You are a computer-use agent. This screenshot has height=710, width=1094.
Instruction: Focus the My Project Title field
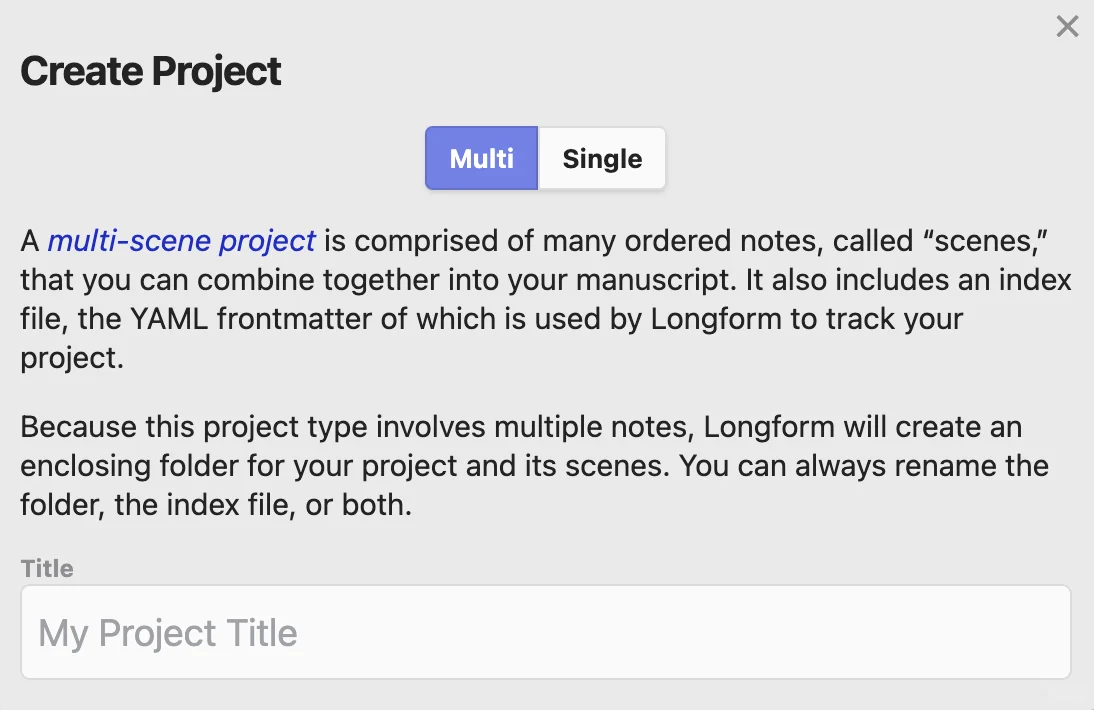tap(546, 633)
